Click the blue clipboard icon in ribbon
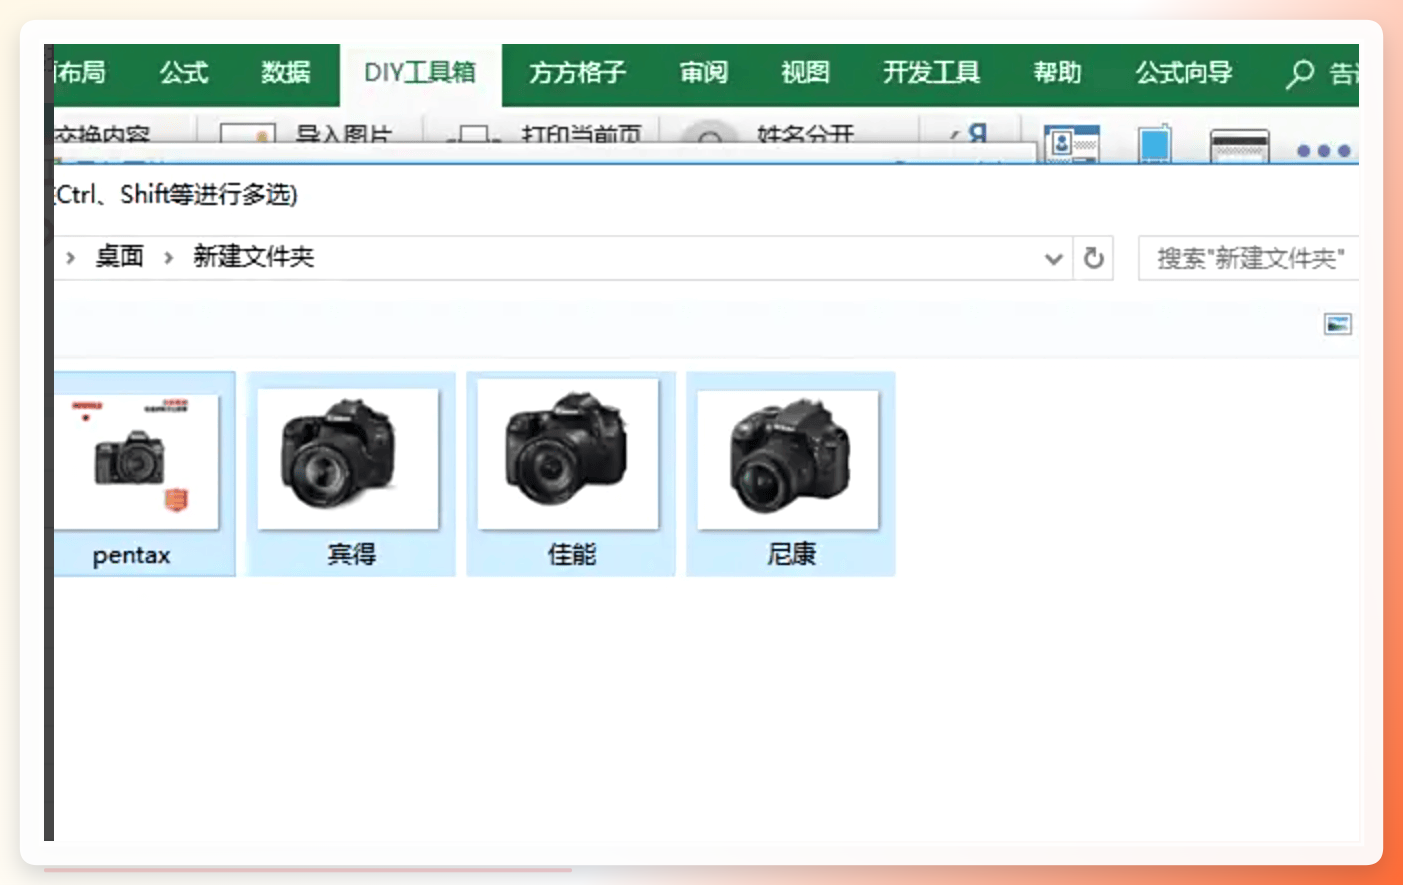The image size is (1403, 885). coord(1155,143)
